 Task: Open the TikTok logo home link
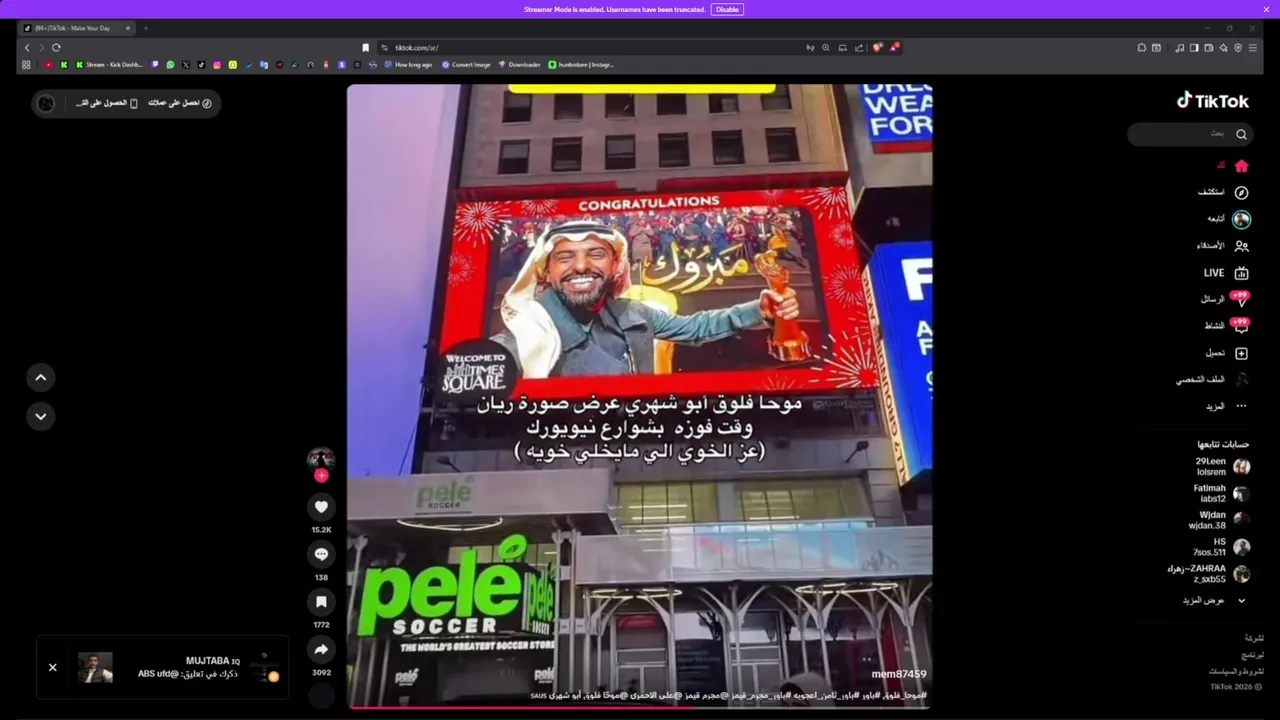point(1212,101)
